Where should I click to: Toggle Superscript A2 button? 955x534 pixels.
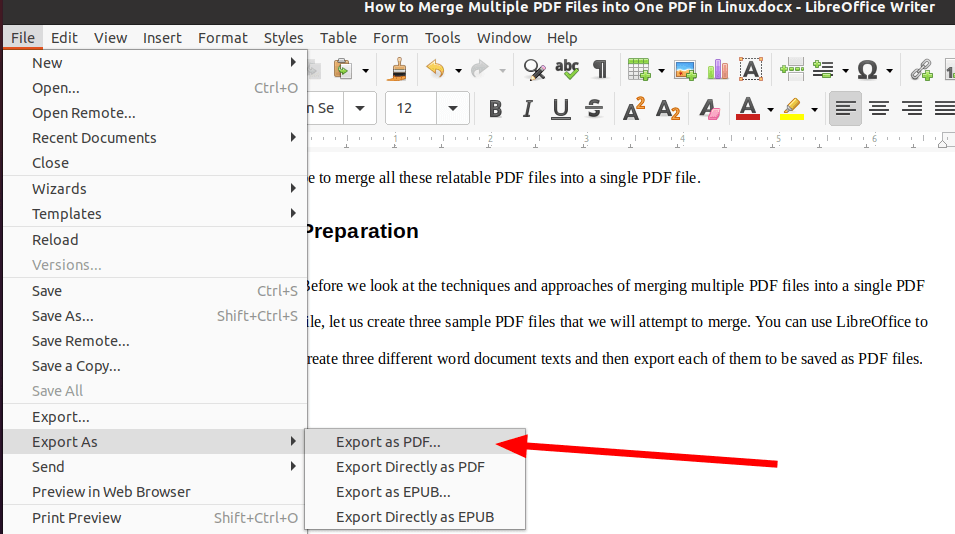click(634, 109)
